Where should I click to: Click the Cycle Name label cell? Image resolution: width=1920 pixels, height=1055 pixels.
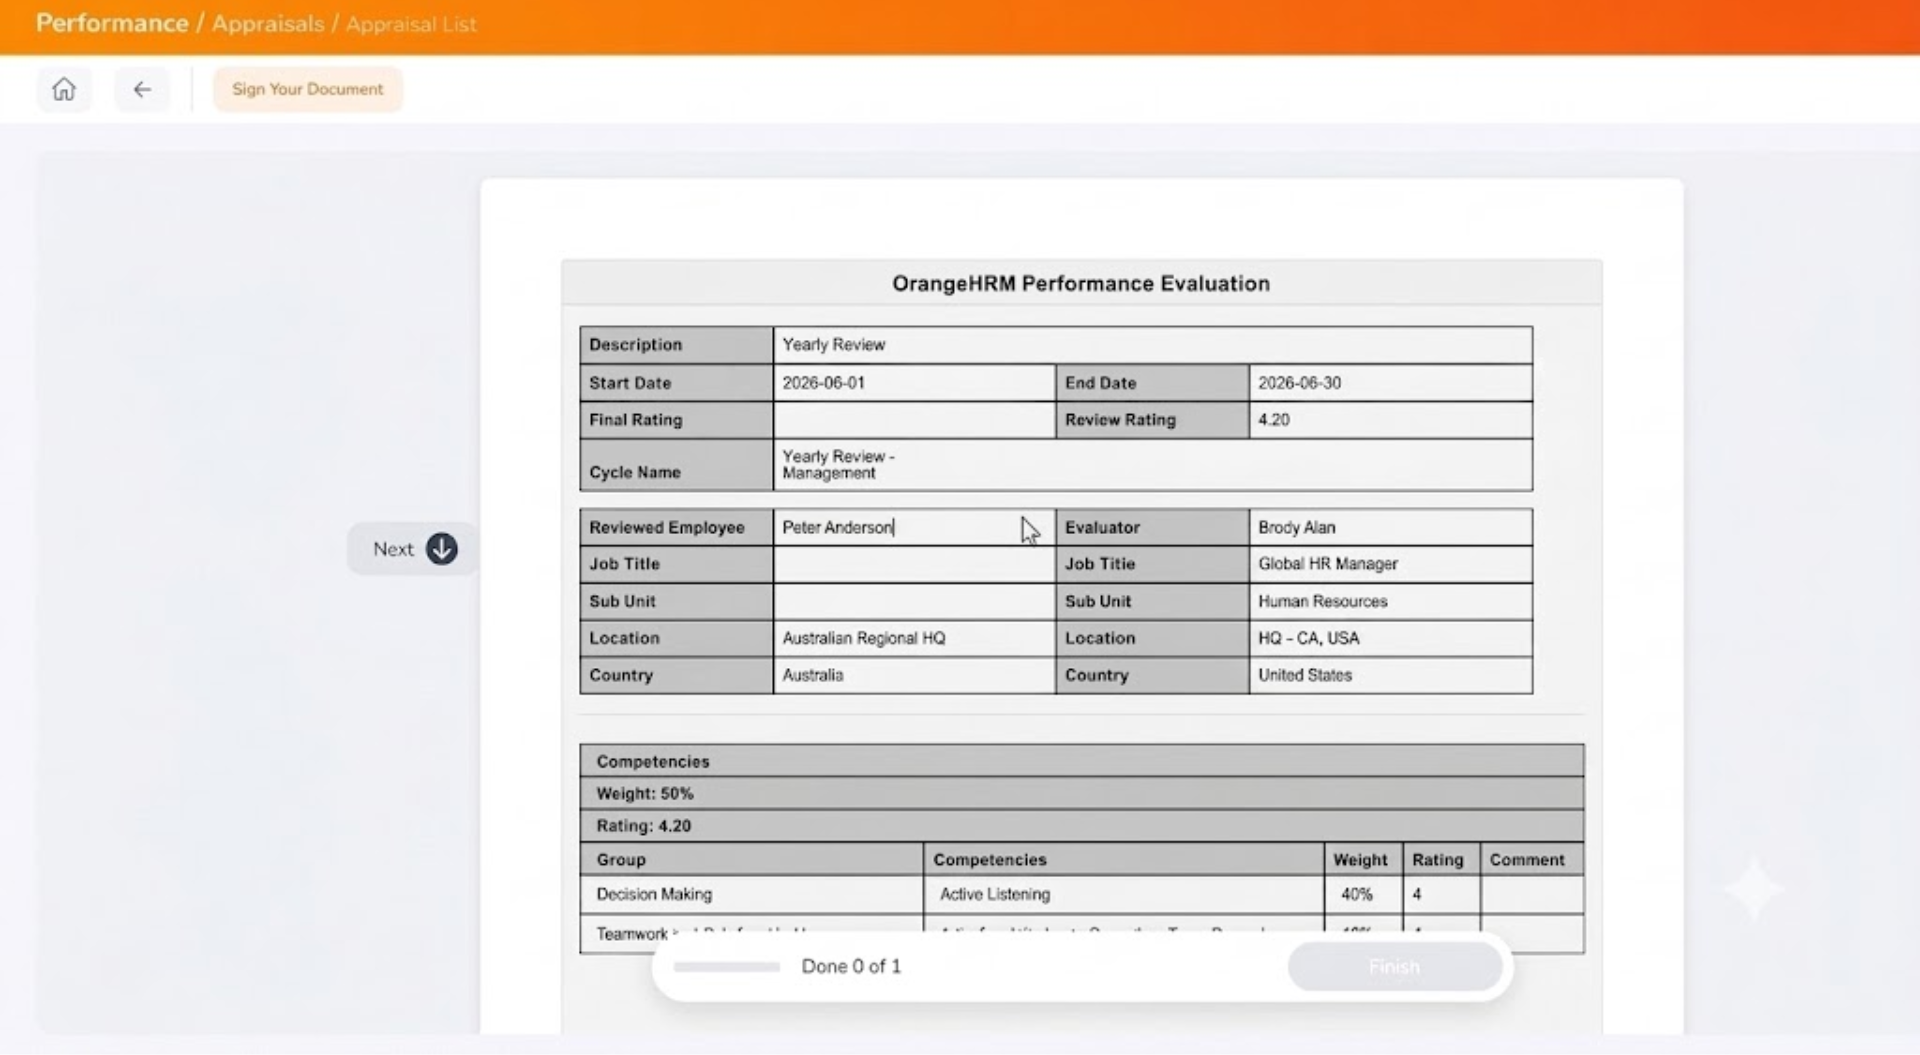[676, 465]
